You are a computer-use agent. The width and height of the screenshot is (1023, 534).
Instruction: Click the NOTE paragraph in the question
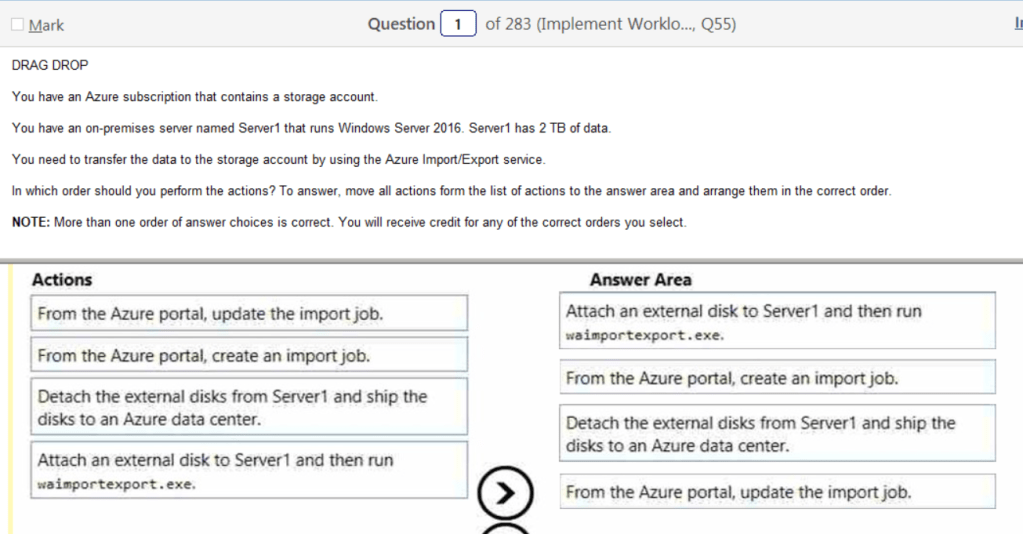[349, 222]
